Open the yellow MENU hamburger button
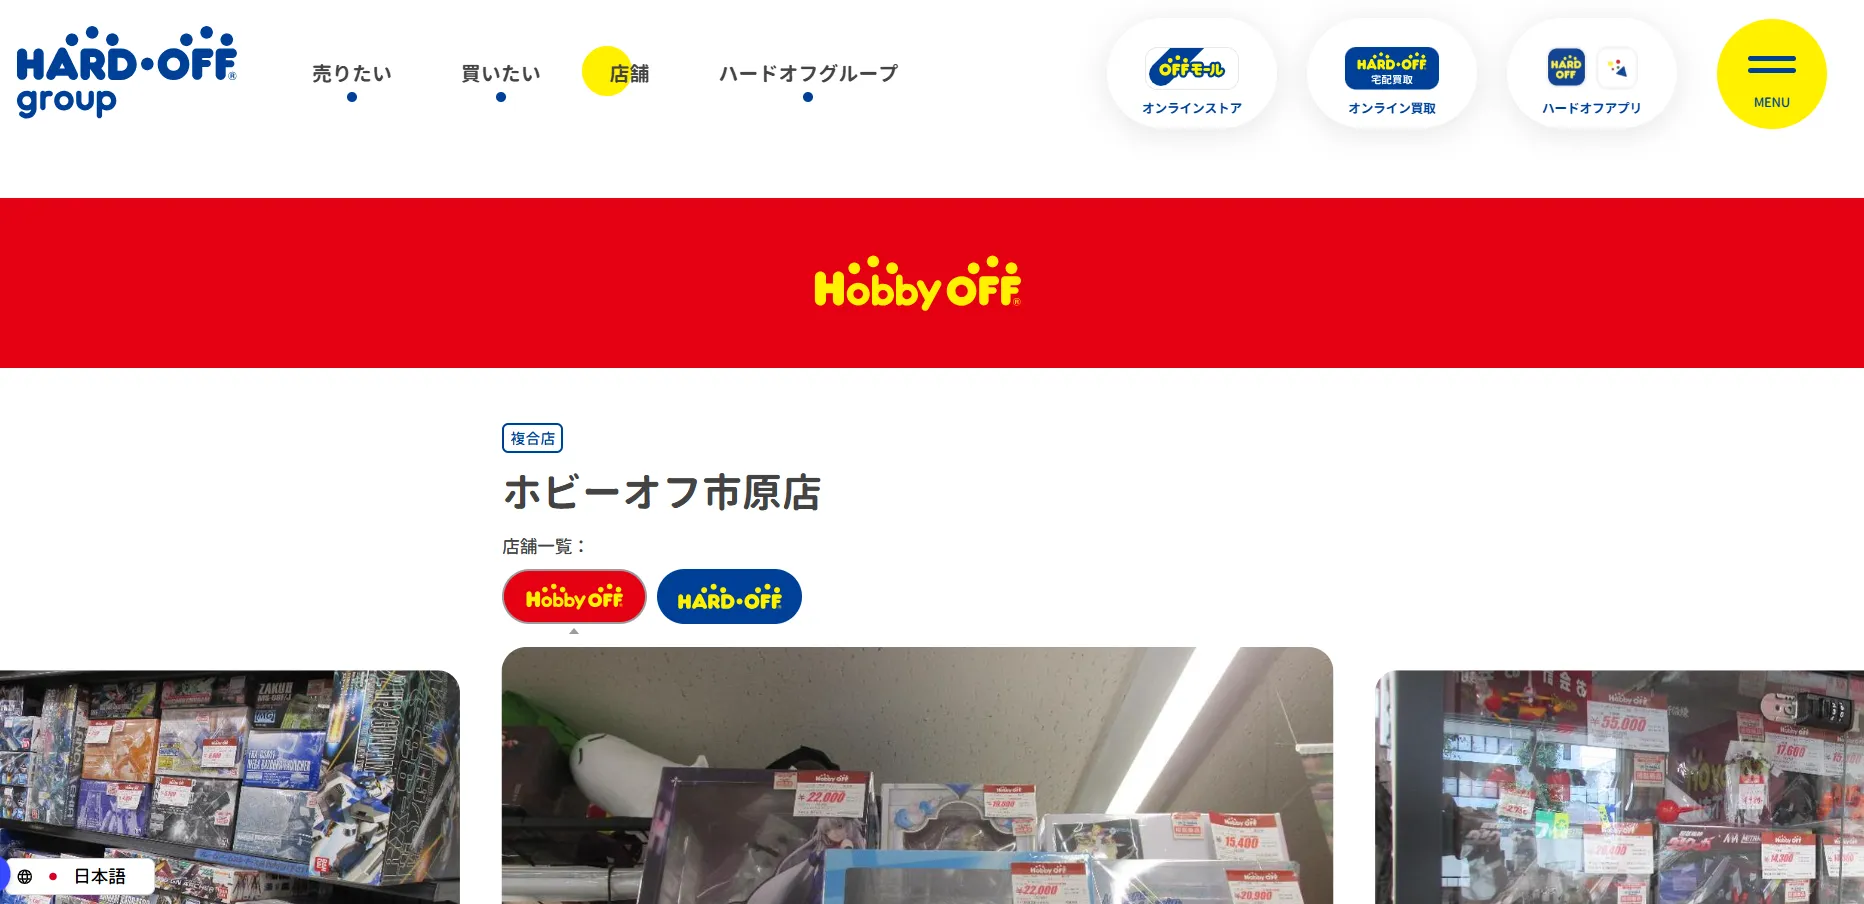 (x=1771, y=74)
